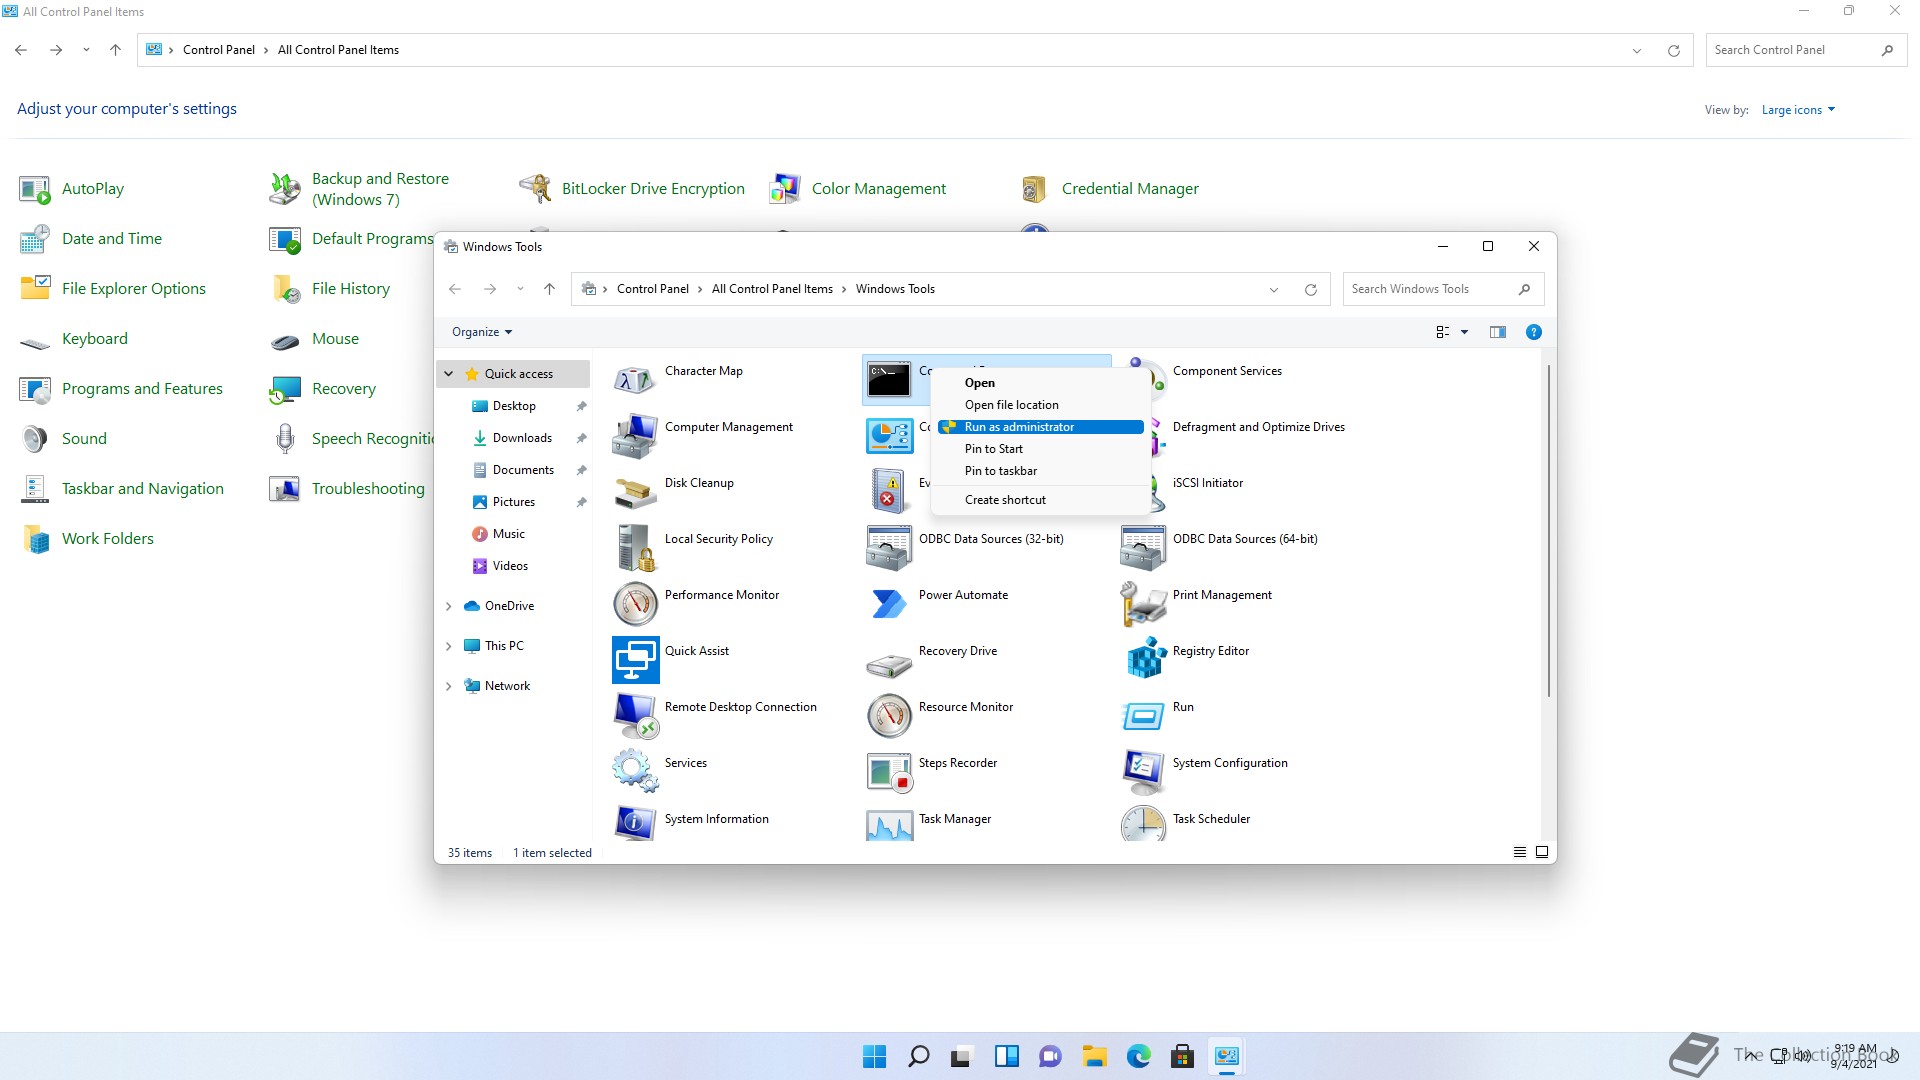Select the Command Prompt icon
The height and width of the screenshot is (1080, 1920).
point(889,380)
